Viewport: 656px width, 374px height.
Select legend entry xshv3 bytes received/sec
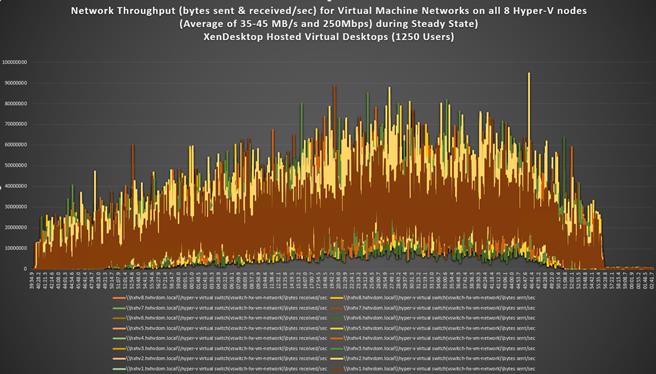[220, 348]
